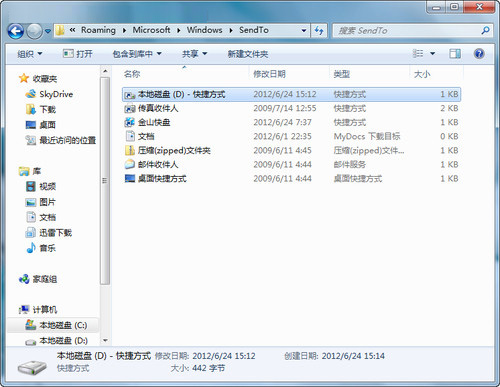Expand arrow after Microsoft in address bar
Viewport: 500px width, 387px height.
pyautogui.click(x=179, y=30)
